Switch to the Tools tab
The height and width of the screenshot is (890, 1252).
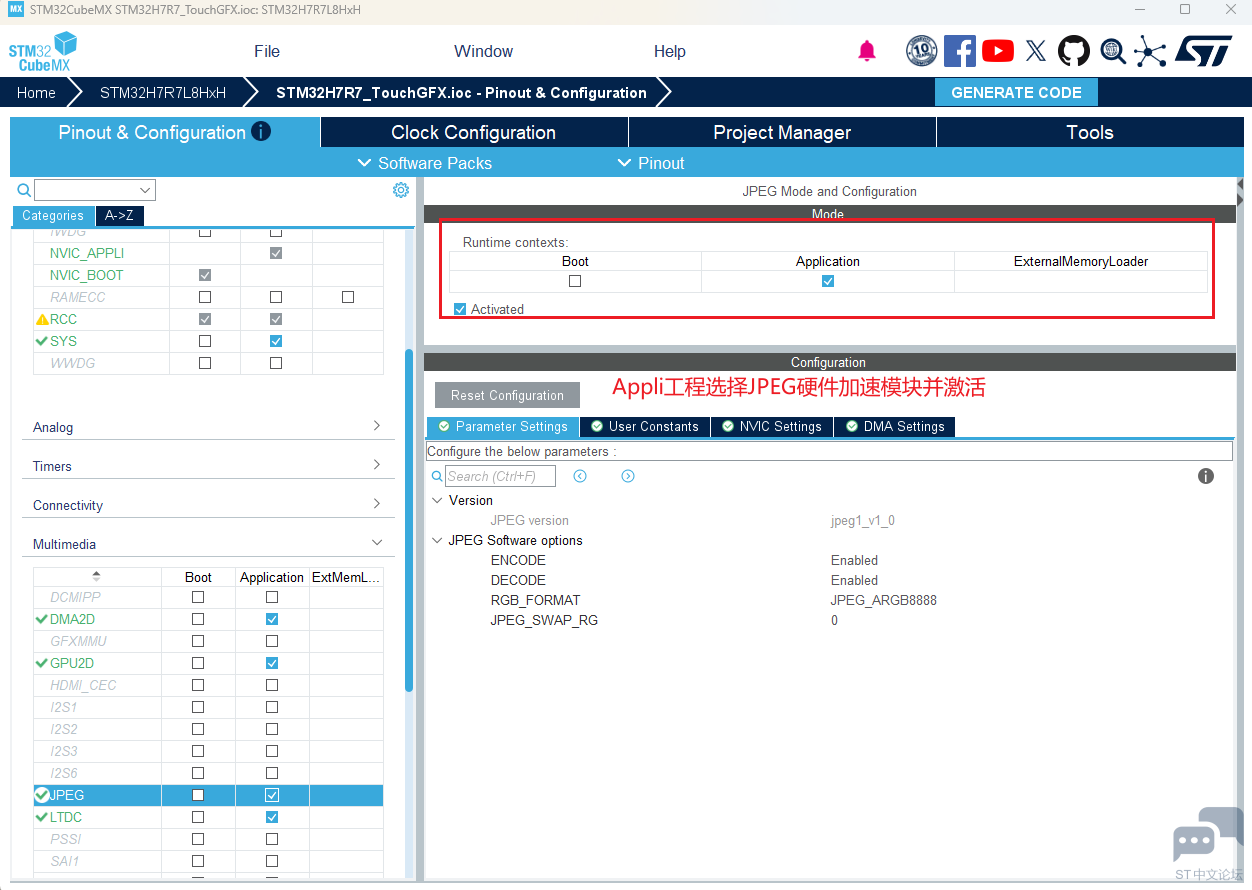(x=1090, y=132)
